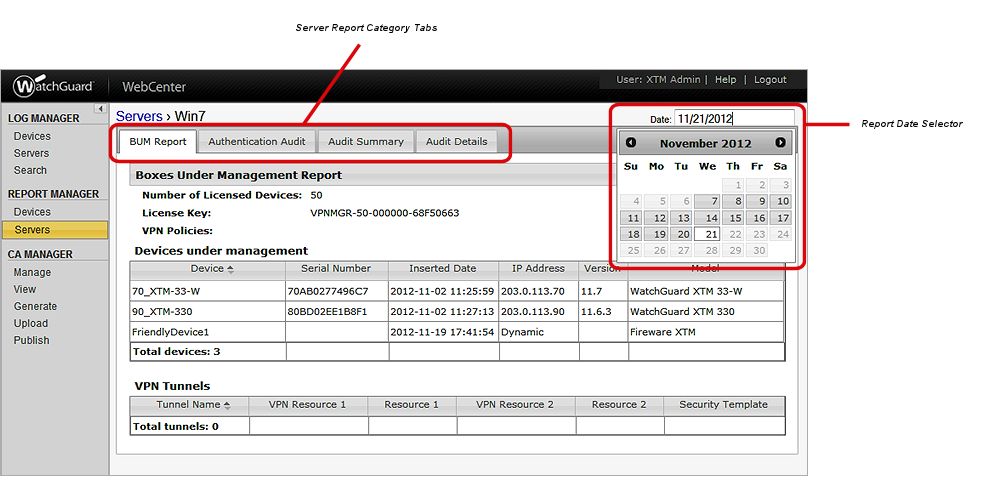The height and width of the screenshot is (484, 982).
Task: Select November 19 in calendar
Action: tap(657, 234)
